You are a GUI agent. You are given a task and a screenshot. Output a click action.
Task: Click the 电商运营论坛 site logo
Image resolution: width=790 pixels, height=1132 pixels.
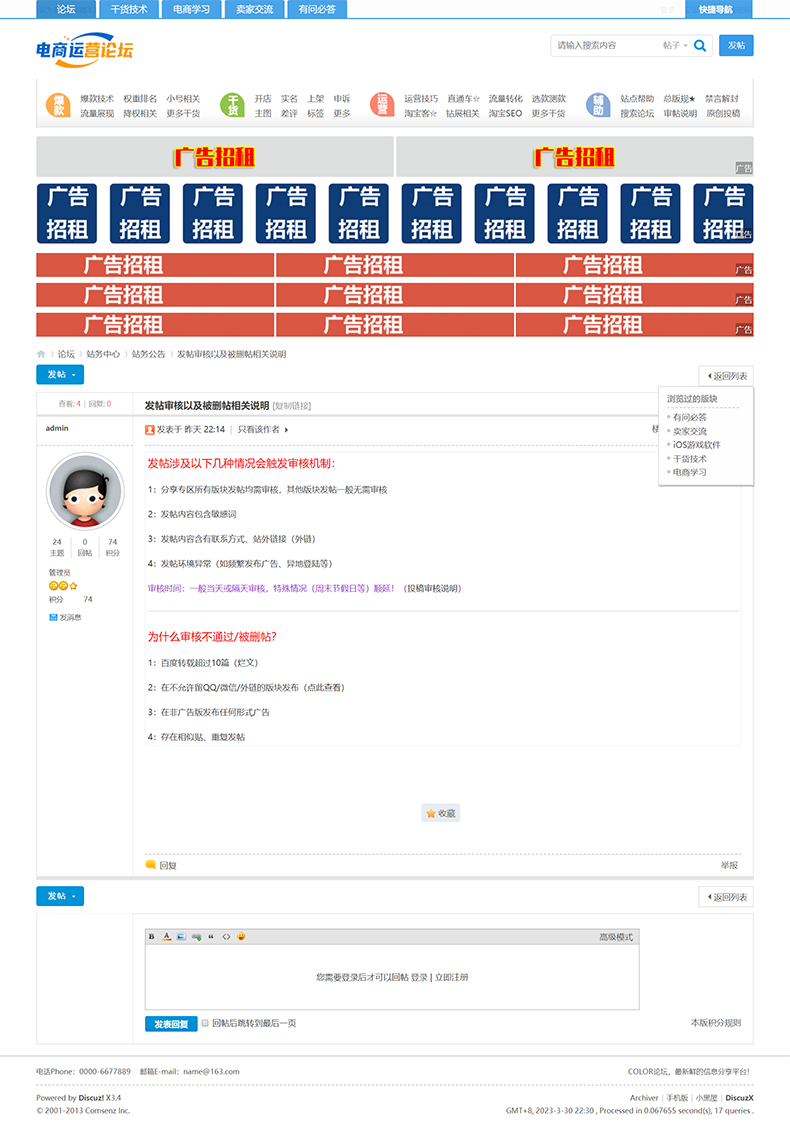pos(84,49)
